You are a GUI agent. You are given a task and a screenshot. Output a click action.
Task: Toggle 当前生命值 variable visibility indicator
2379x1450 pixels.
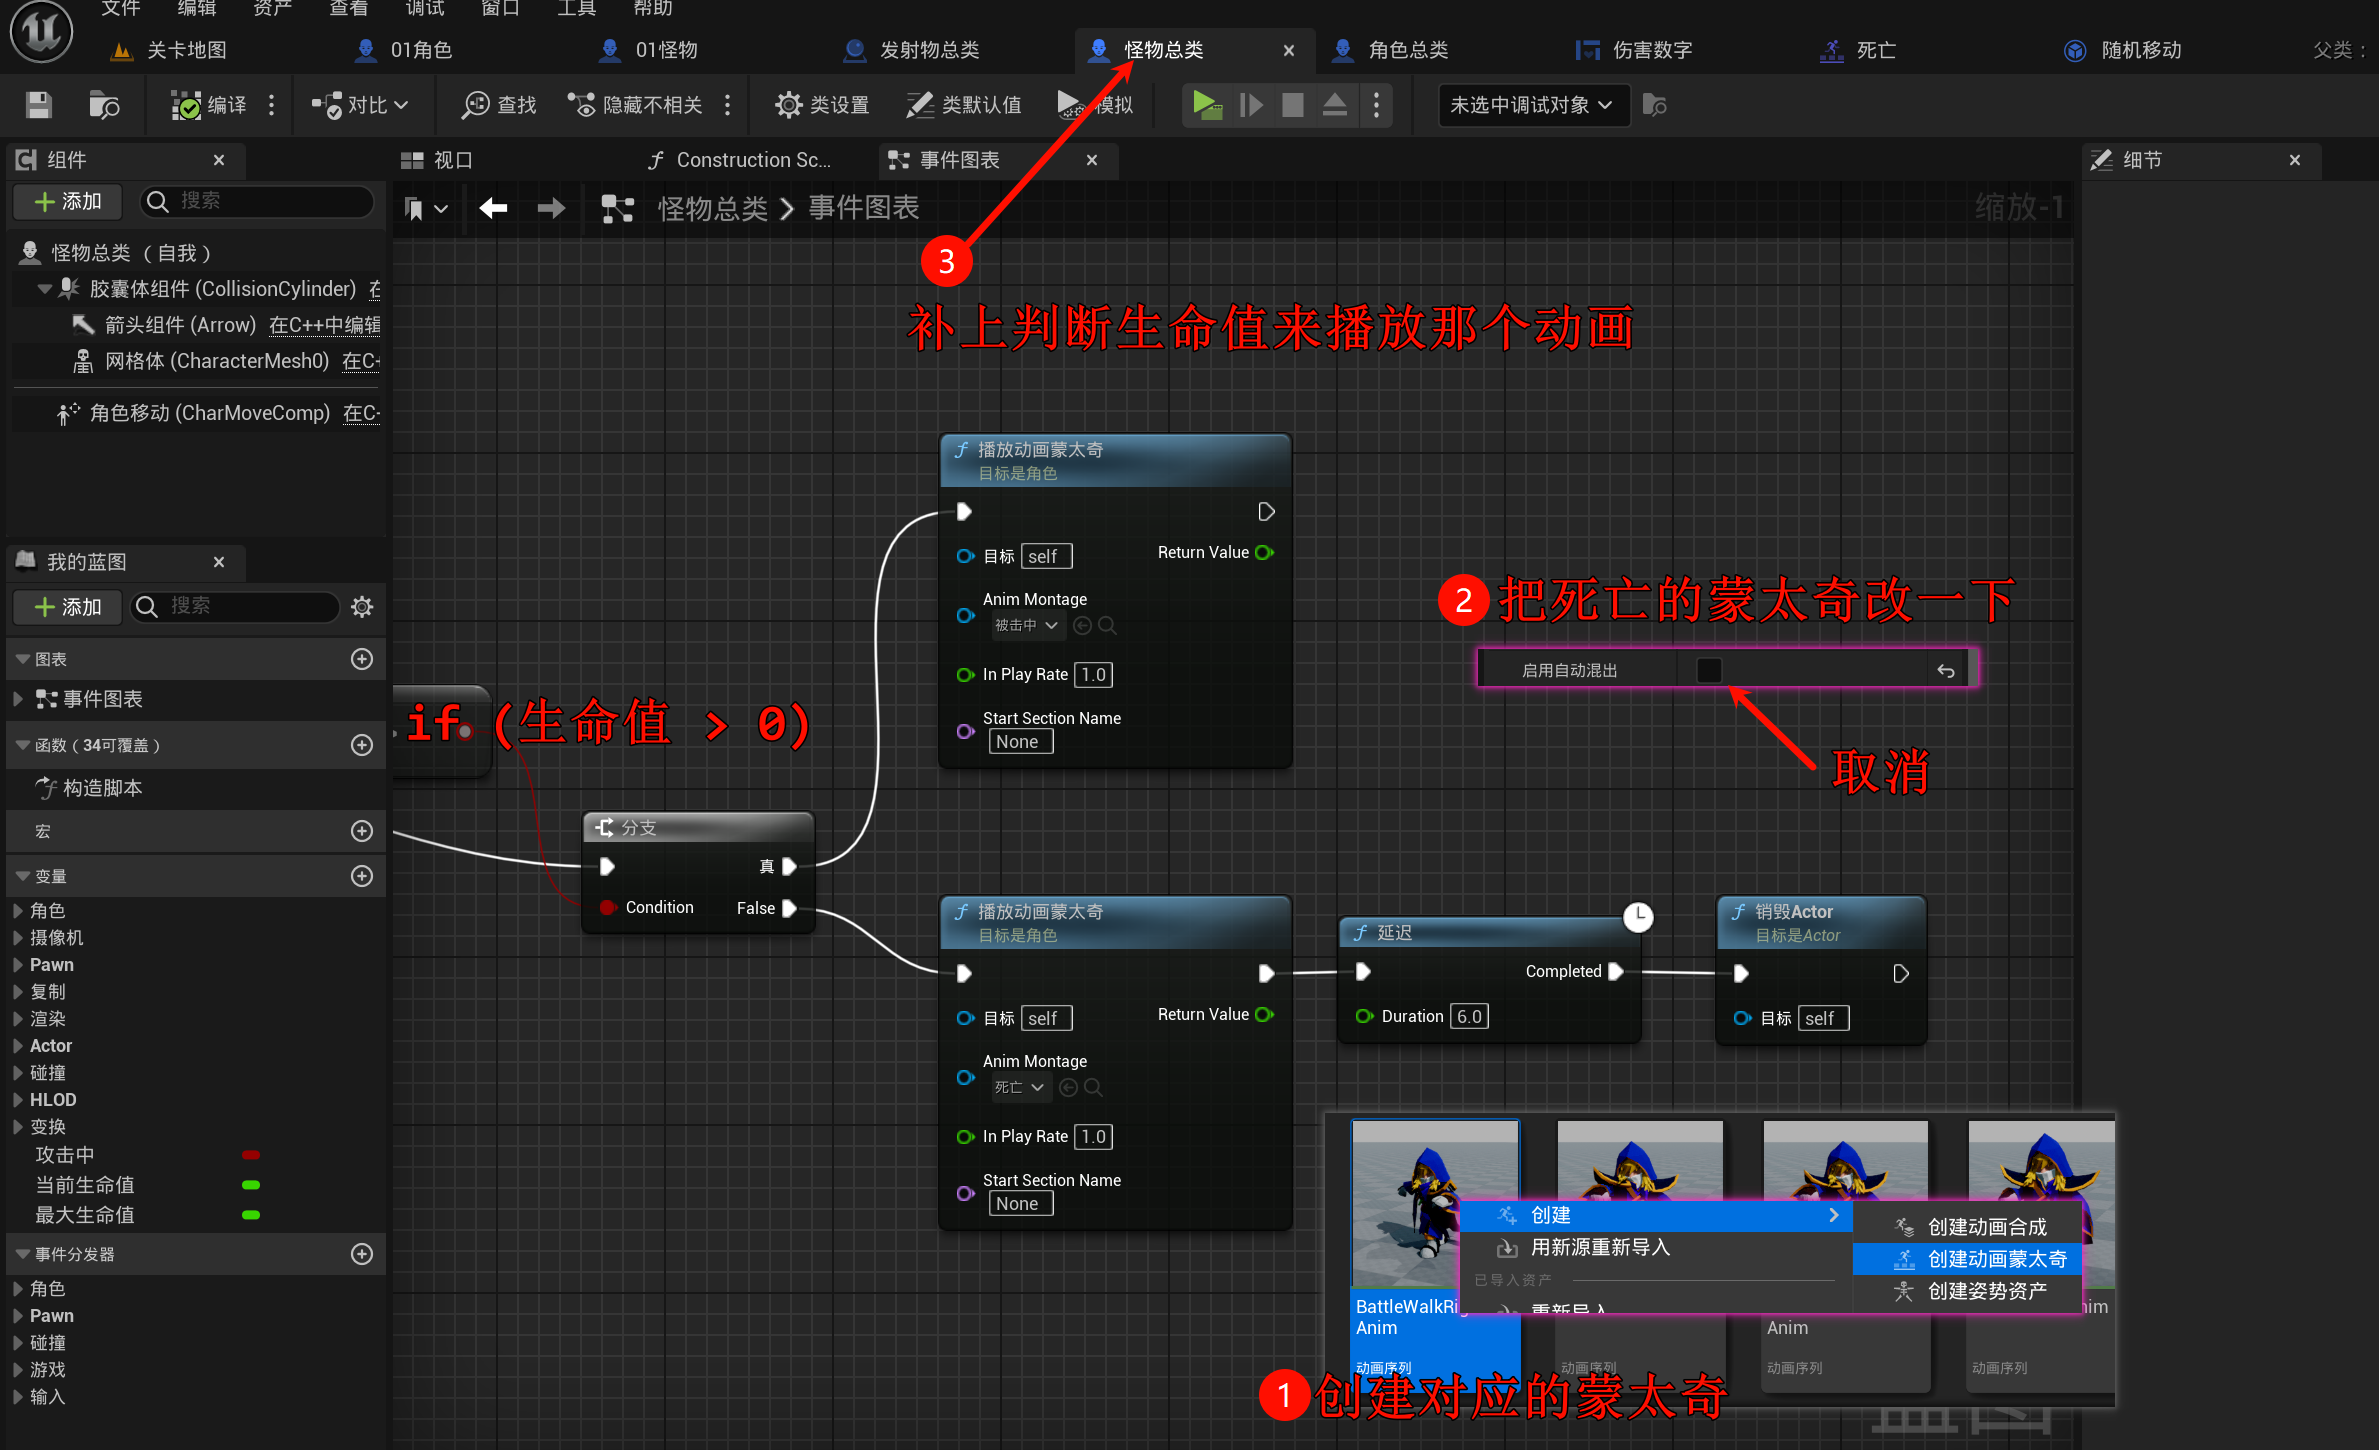(x=251, y=1185)
